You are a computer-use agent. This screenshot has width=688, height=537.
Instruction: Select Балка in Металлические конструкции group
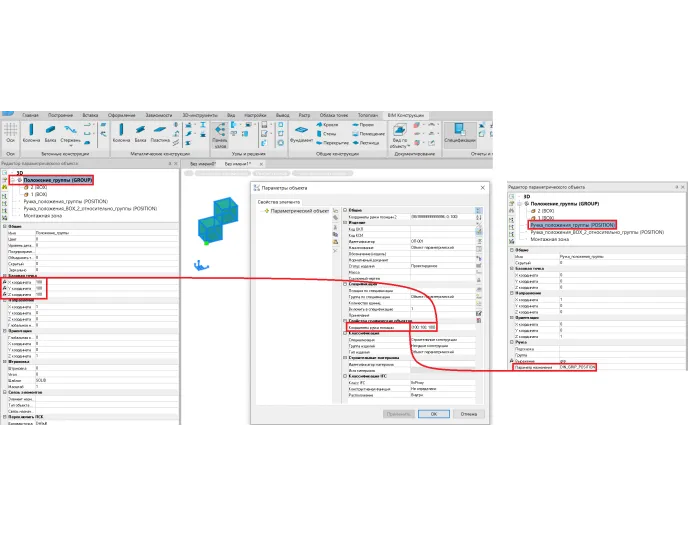point(140,133)
